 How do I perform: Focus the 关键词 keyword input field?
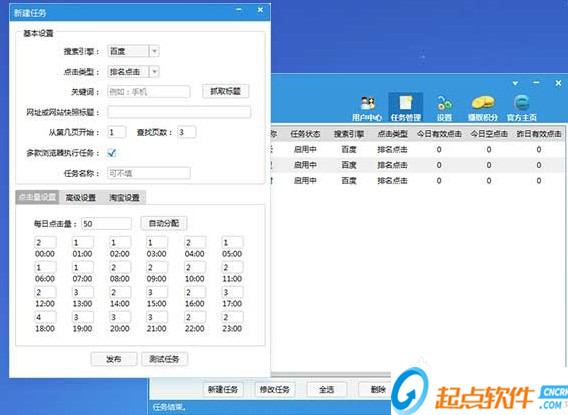[x=149, y=92]
